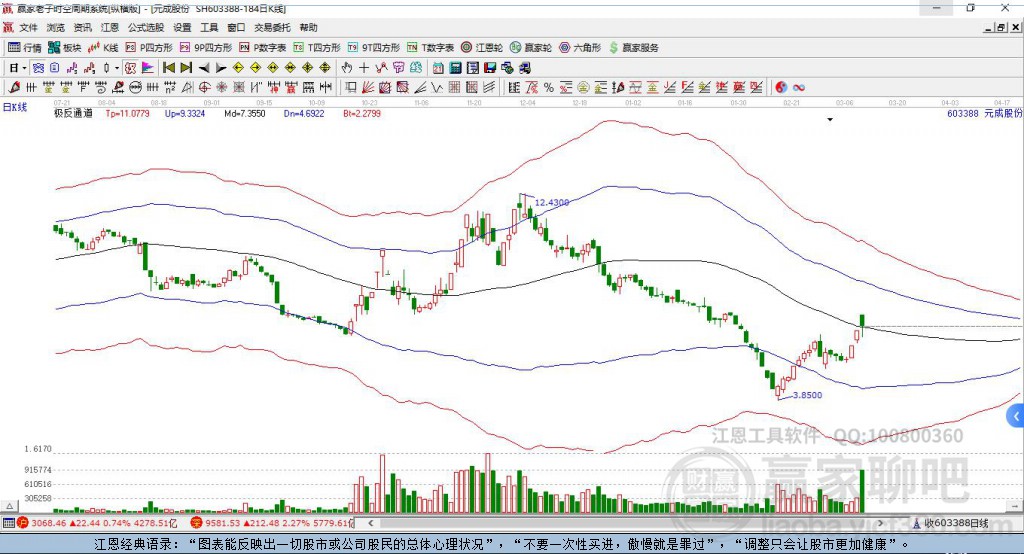The width and height of the screenshot is (1024, 554).
Task: Open the 六角形 hexagon tool
Action: pyautogui.click(x=580, y=48)
